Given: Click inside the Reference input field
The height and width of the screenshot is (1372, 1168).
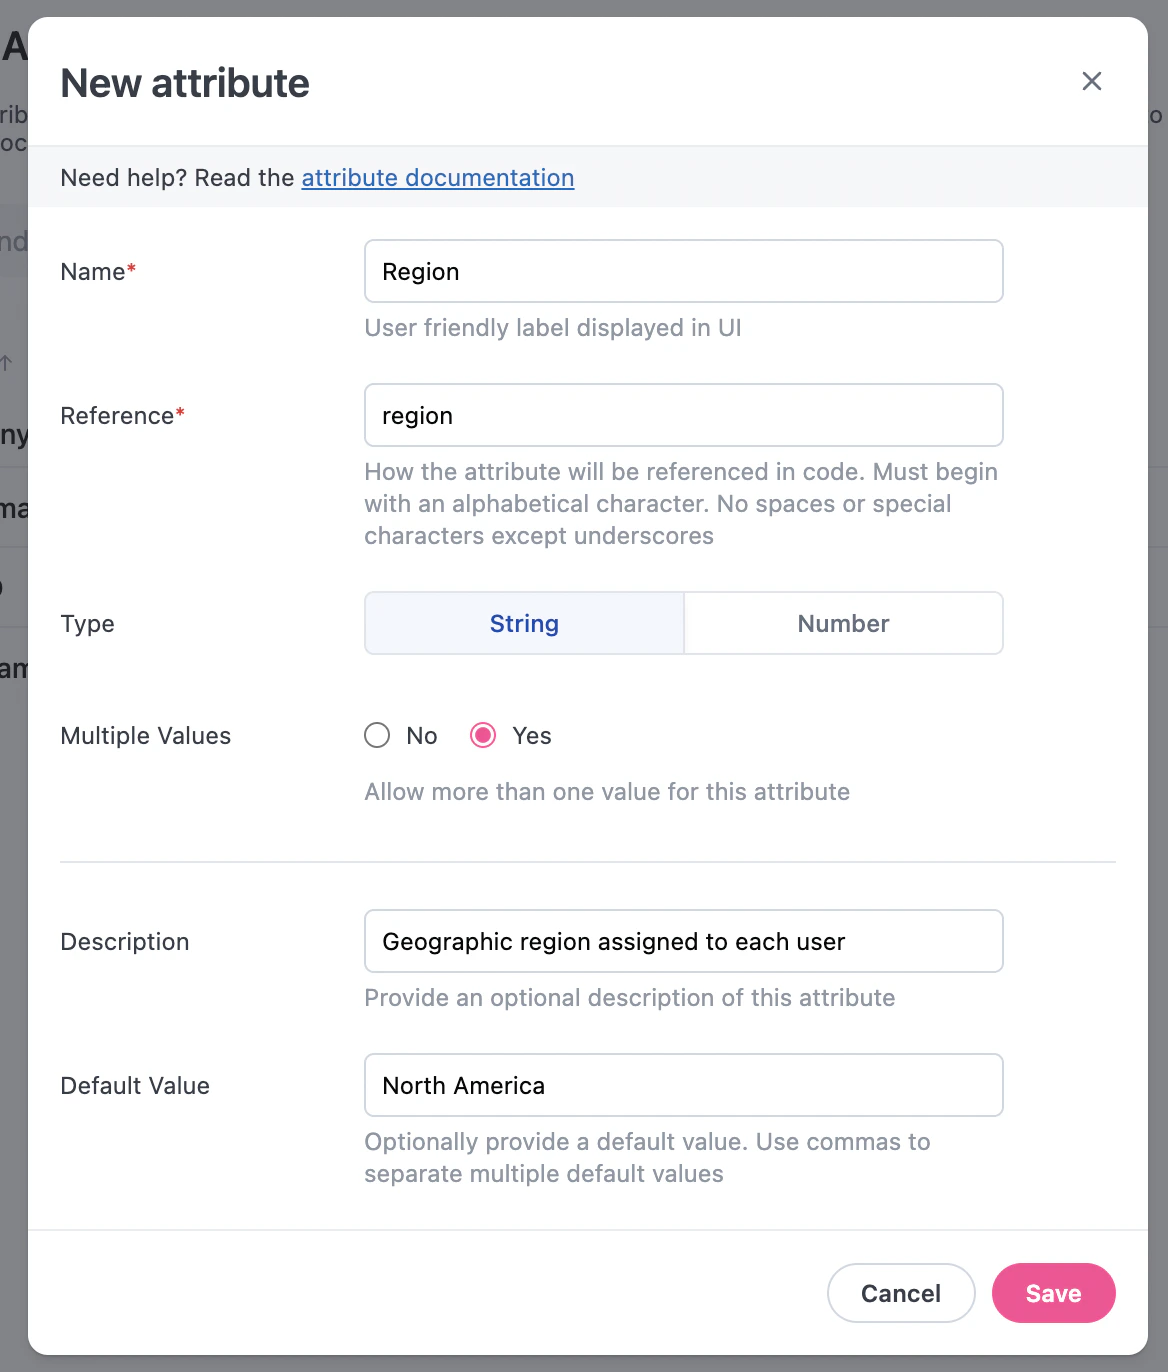Looking at the screenshot, I should tap(683, 415).
